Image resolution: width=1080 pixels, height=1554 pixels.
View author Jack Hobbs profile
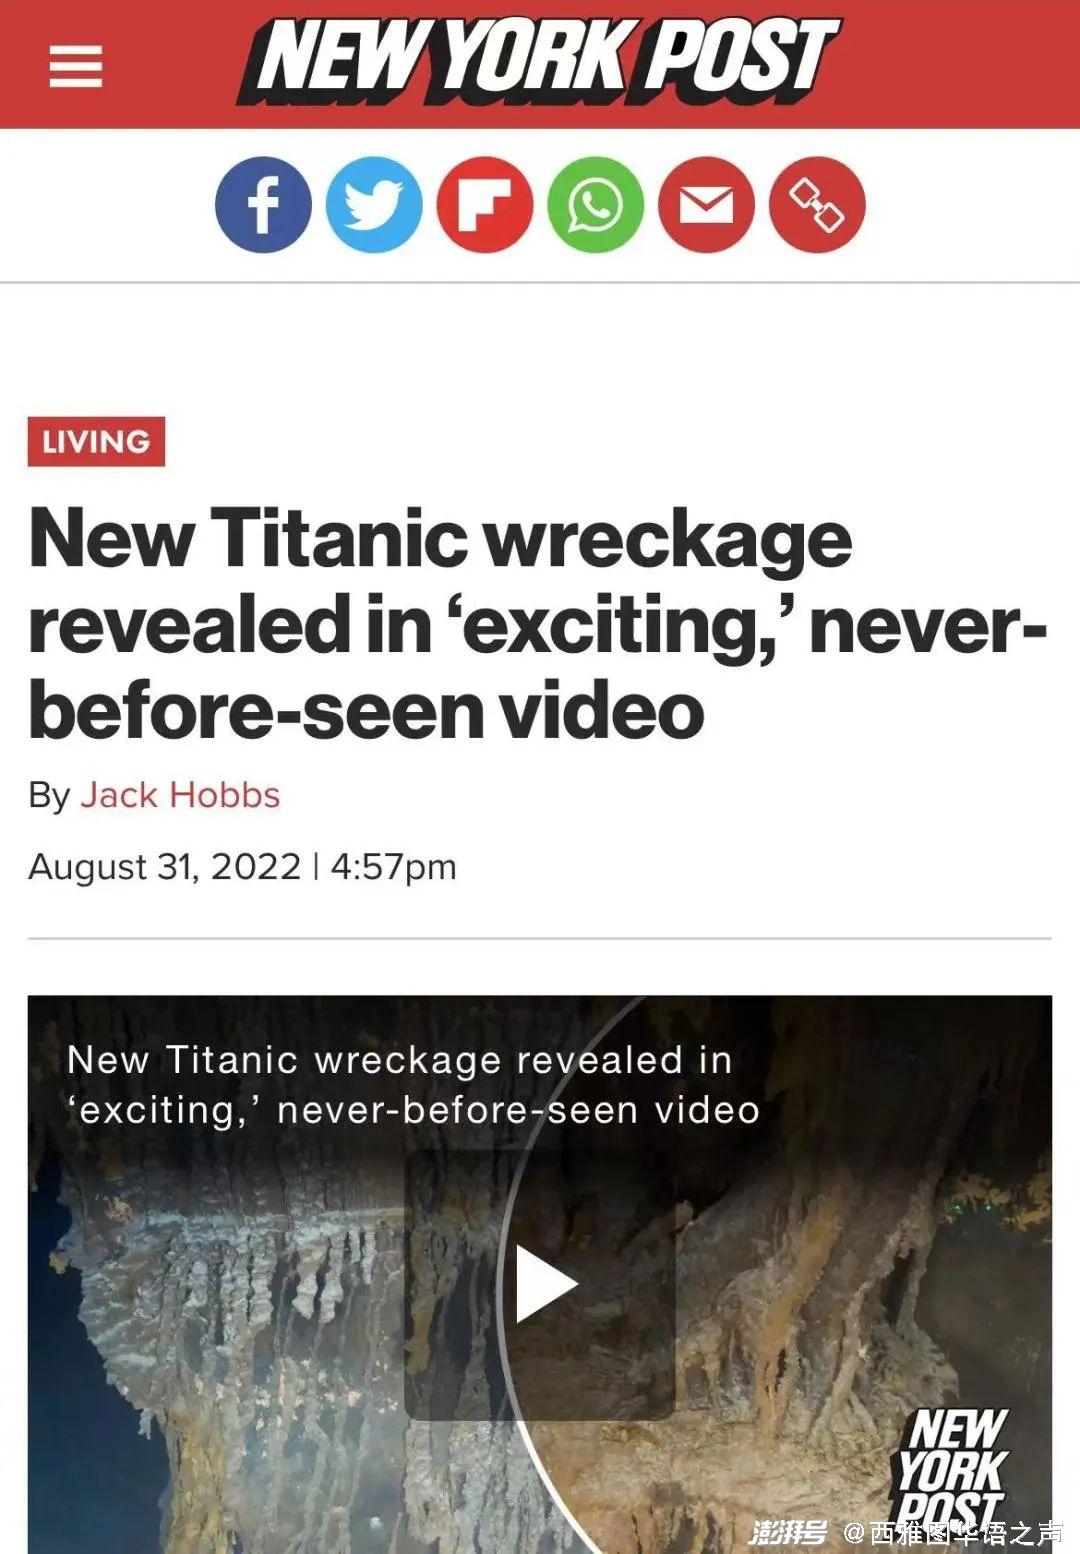(180, 795)
